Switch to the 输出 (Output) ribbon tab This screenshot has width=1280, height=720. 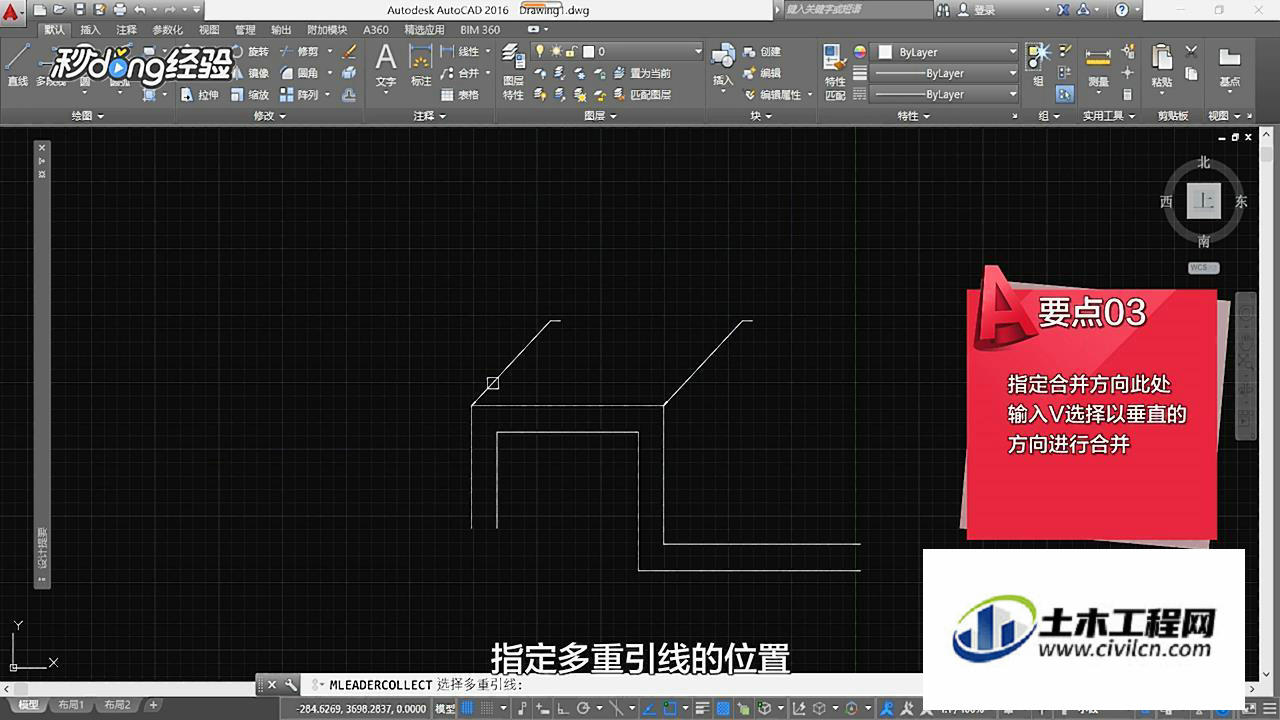[x=281, y=30]
